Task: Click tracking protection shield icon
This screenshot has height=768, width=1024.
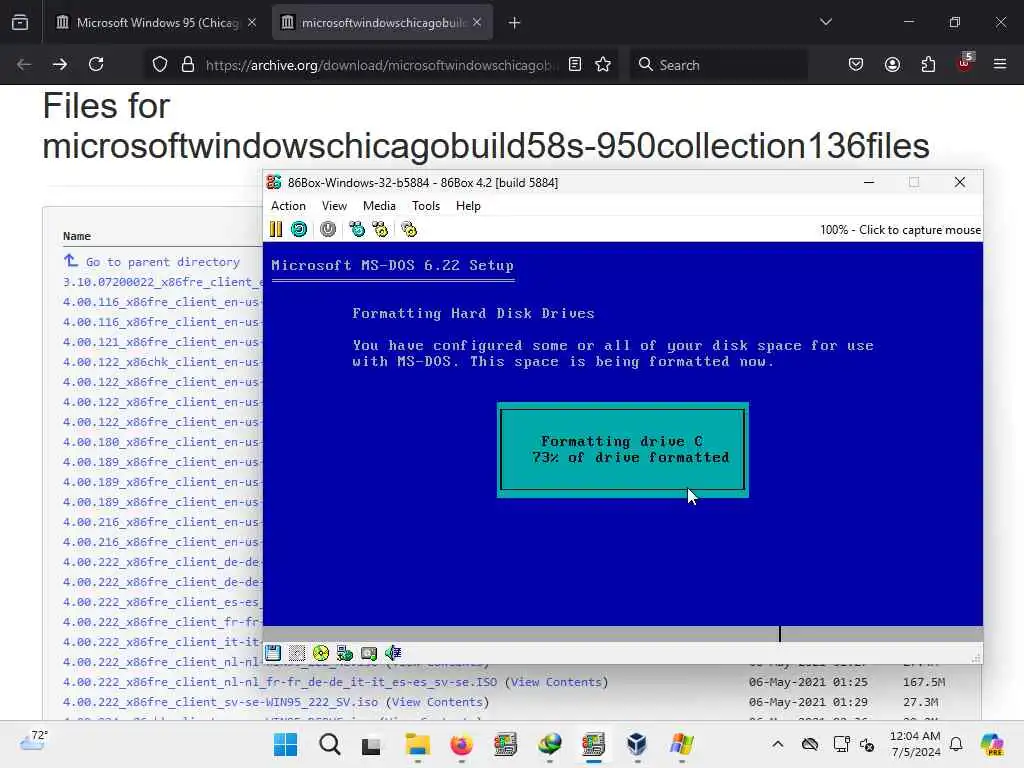Action: coord(160,65)
